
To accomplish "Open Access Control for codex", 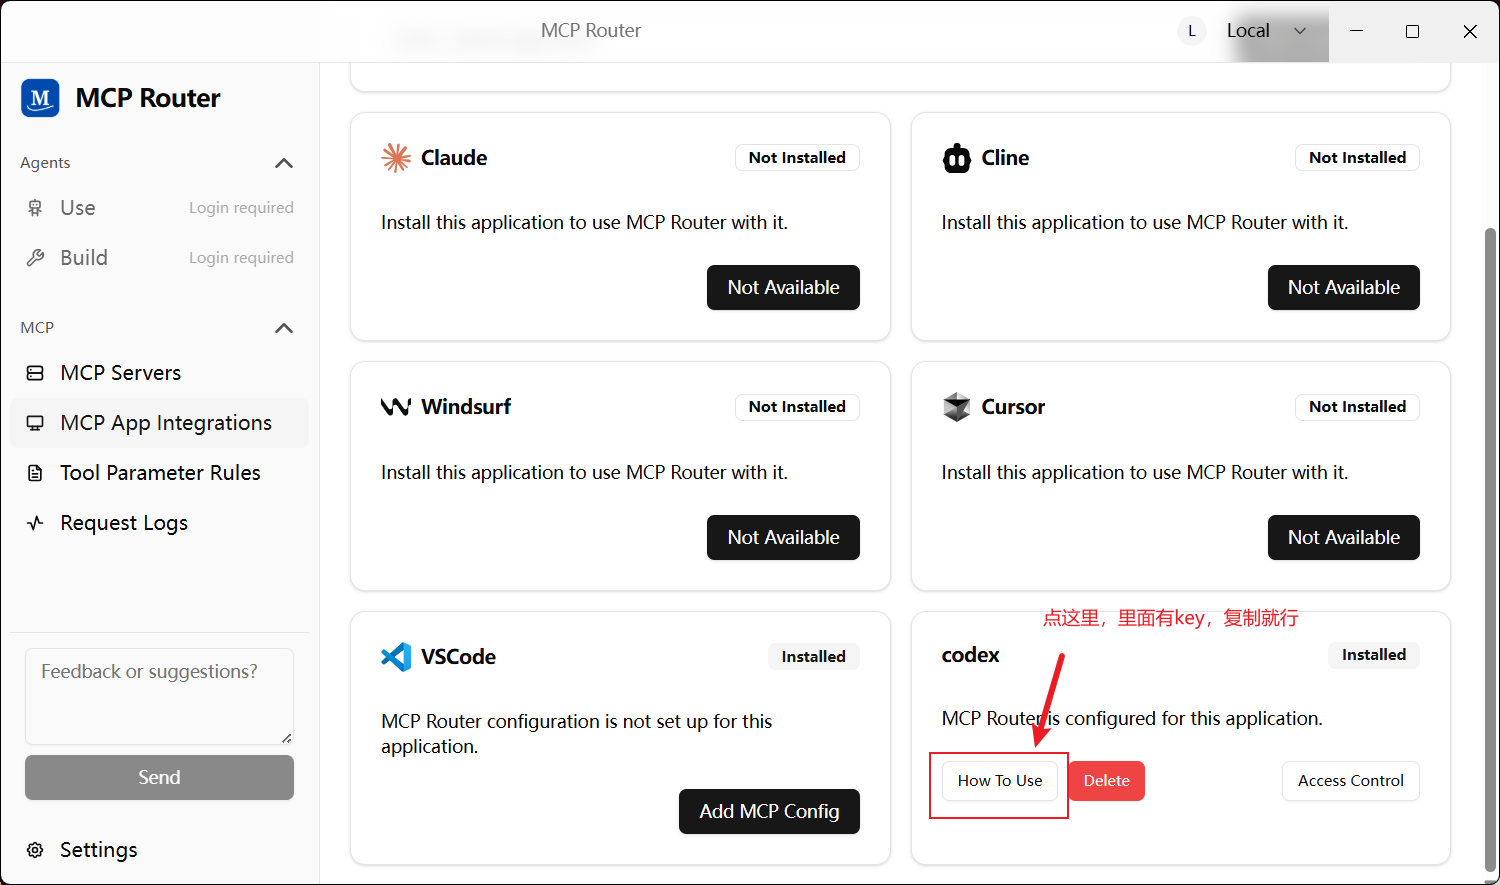I will pyautogui.click(x=1351, y=781).
